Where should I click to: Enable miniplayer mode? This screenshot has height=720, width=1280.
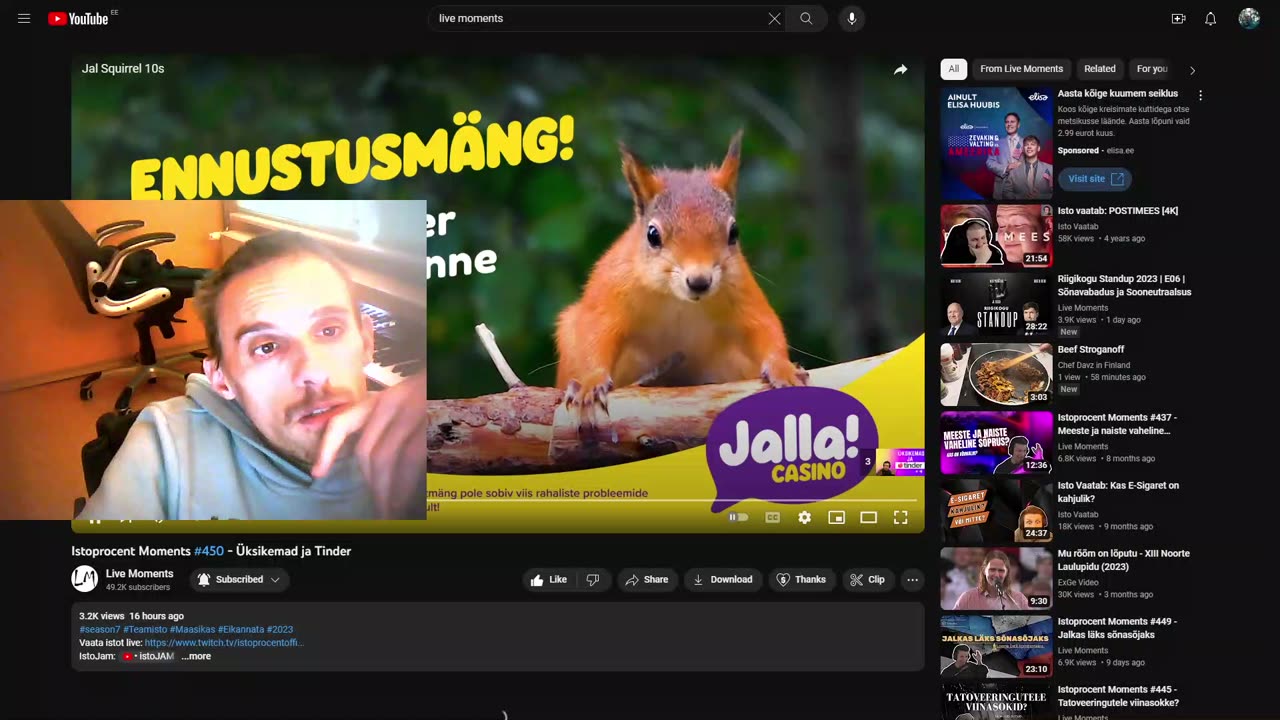click(x=836, y=517)
